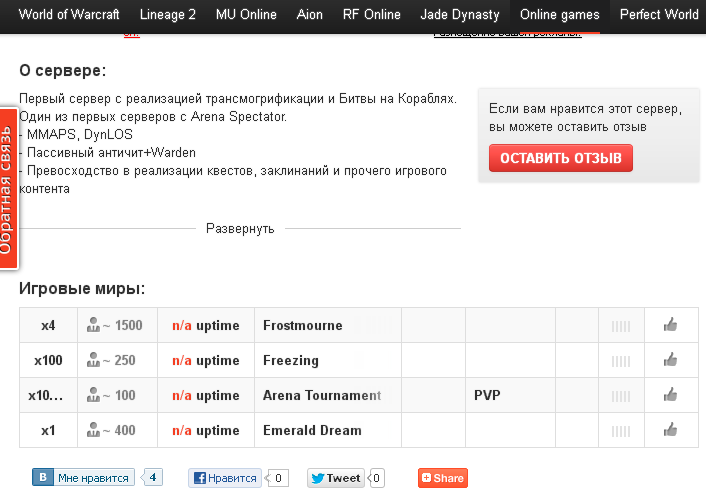Like the Freezing world with thumbs-up
Image resolution: width=706 pixels, height=500 pixels.
pyautogui.click(x=670, y=359)
